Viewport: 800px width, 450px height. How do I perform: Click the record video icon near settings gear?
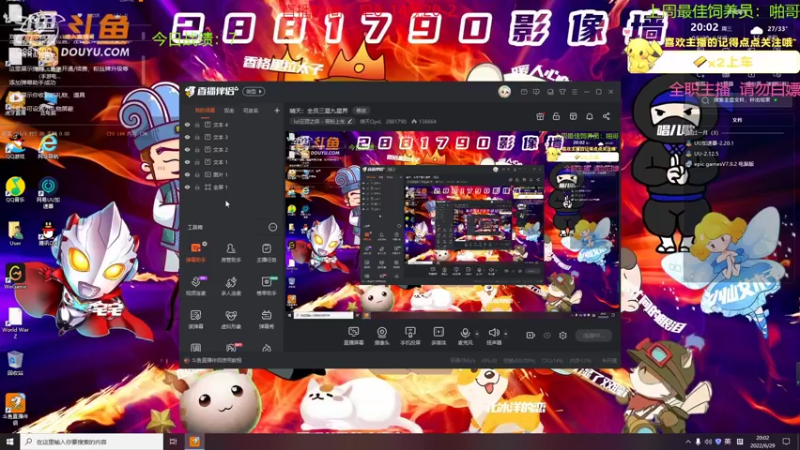click(531, 335)
